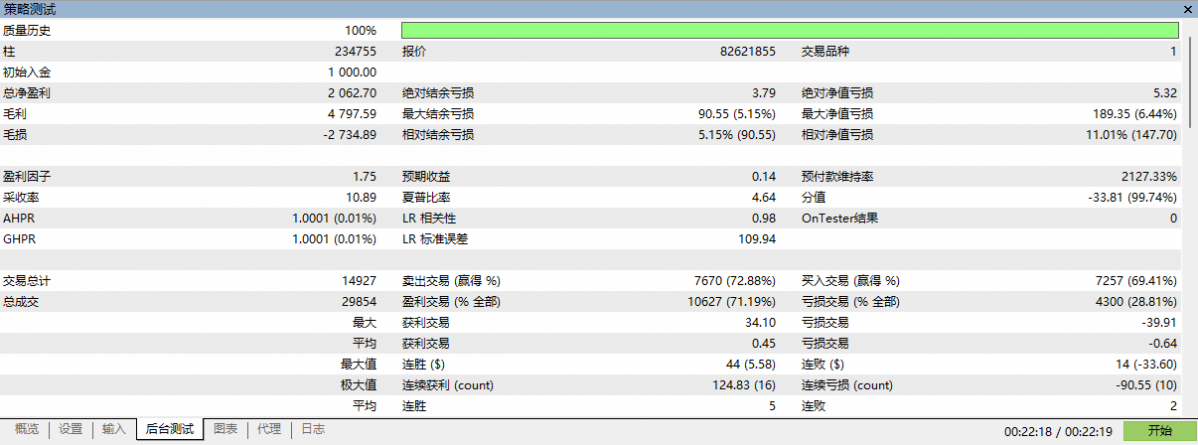Select the 夏普比率 value 4.64
The image size is (1198, 445).
[x=764, y=197]
